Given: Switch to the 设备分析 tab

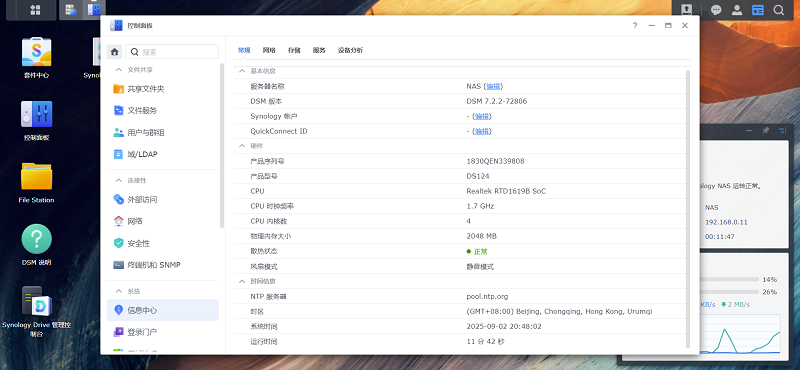Looking at the screenshot, I should tap(351, 50).
